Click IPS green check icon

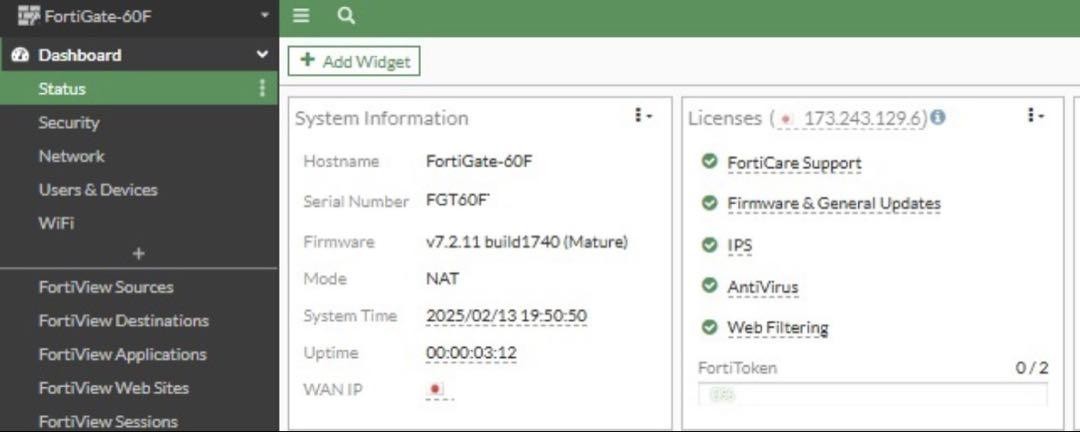click(709, 245)
